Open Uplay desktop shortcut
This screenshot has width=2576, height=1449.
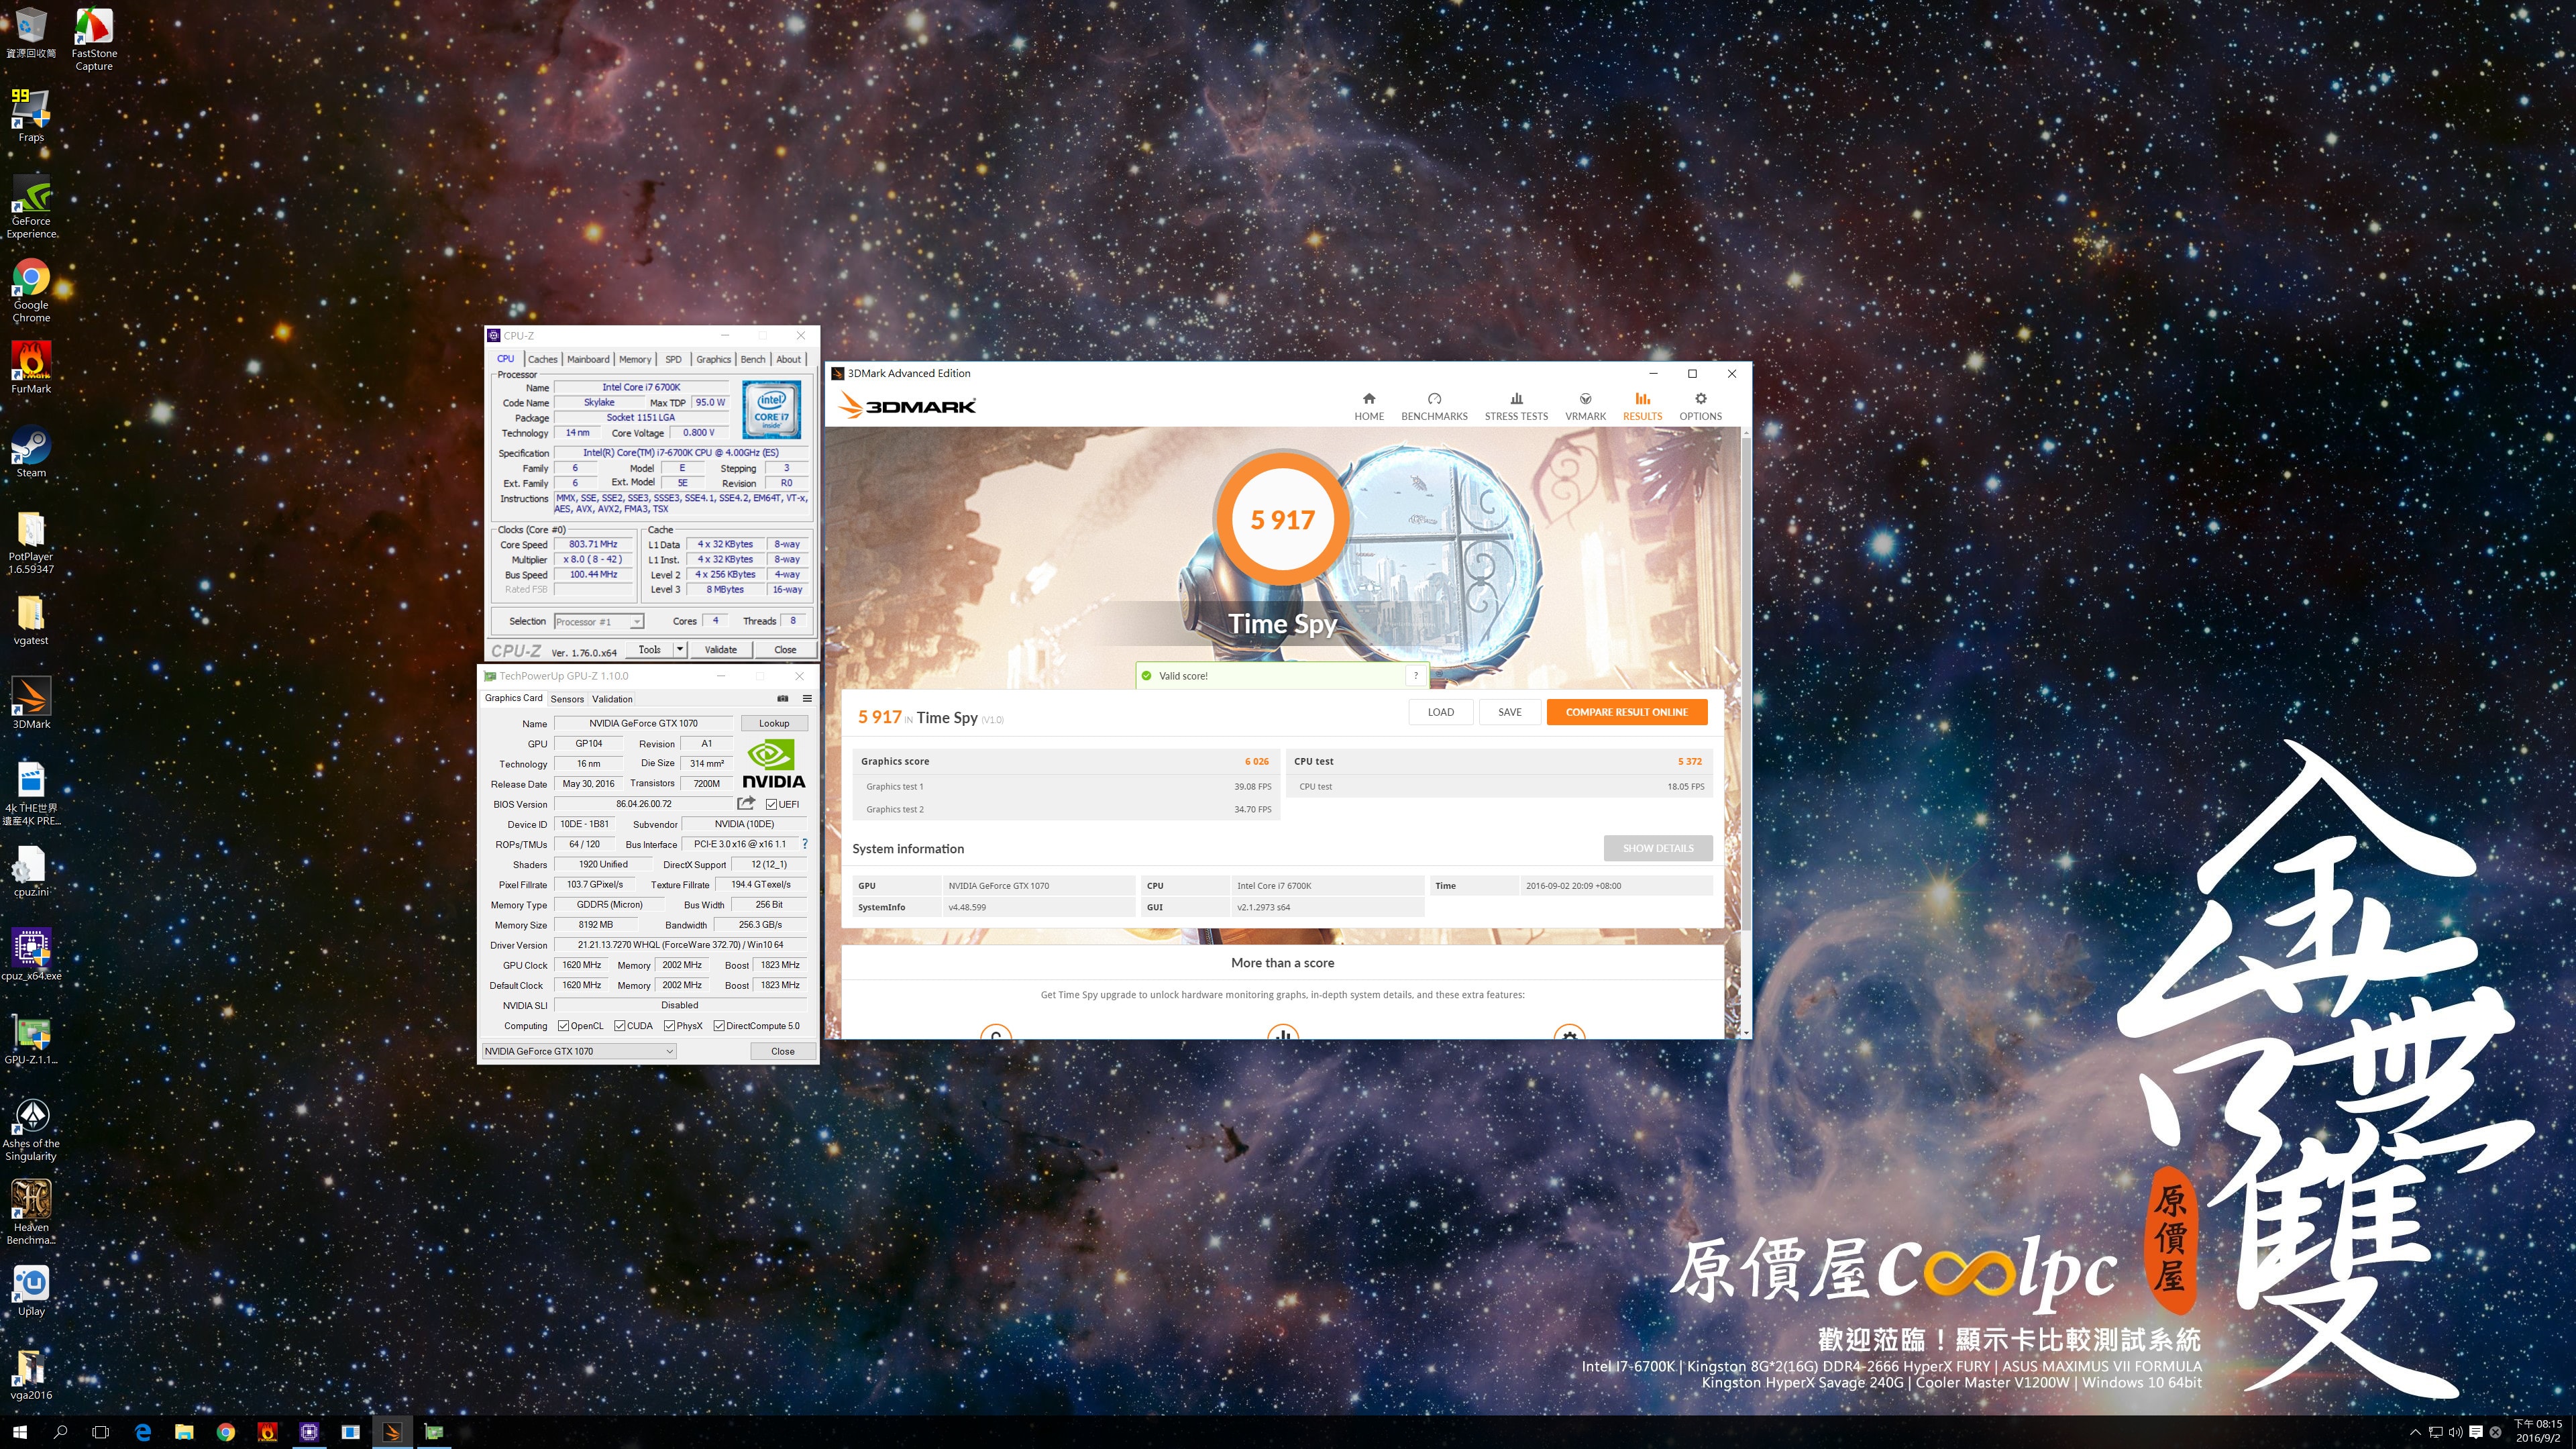(31, 1290)
